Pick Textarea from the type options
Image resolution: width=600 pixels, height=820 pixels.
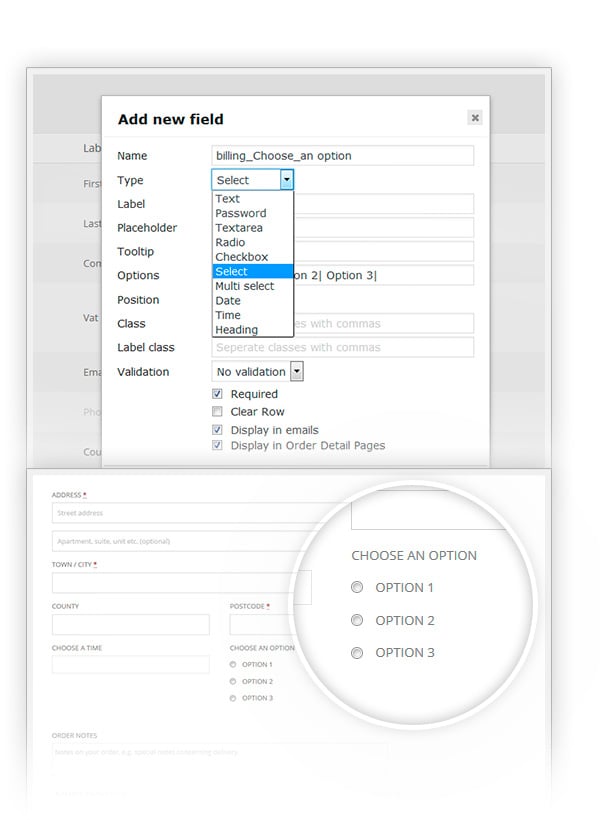coord(239,228)
